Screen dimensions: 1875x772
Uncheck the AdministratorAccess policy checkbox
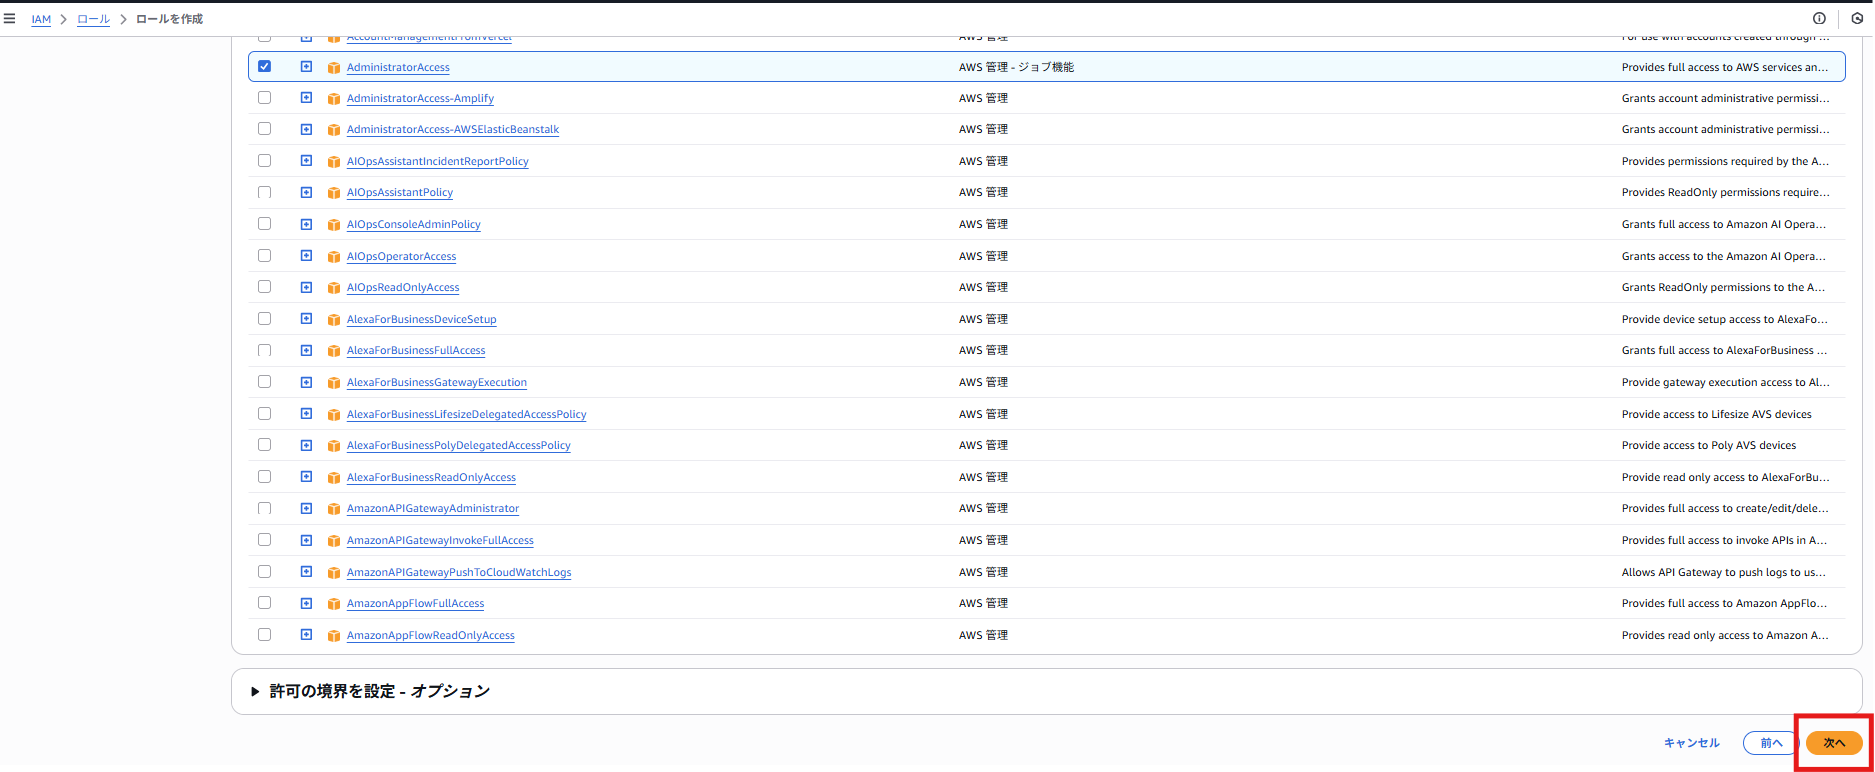264,66
